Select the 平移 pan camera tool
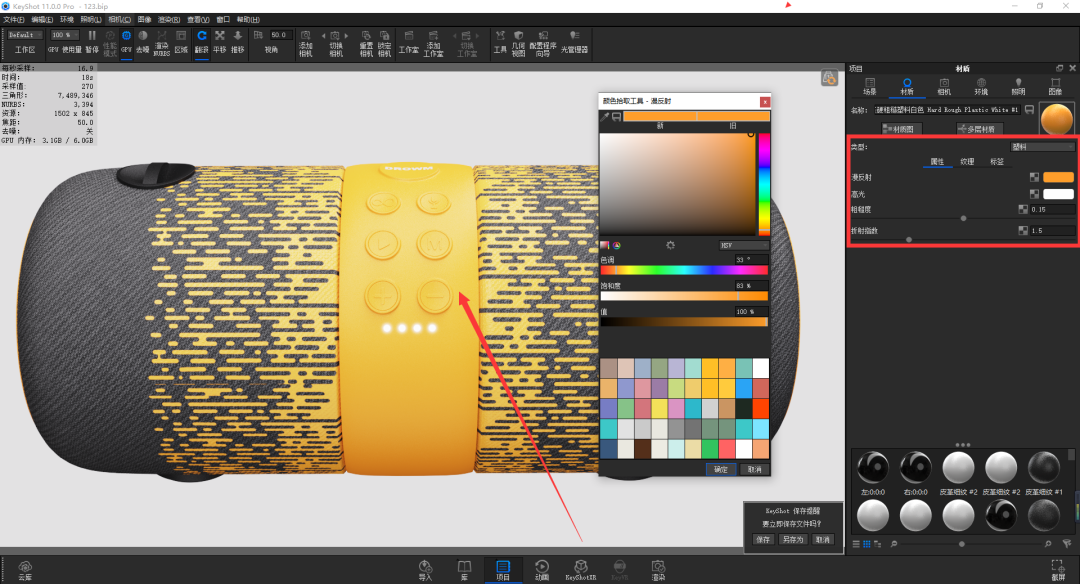1080x584 pixels. point(220,41)
